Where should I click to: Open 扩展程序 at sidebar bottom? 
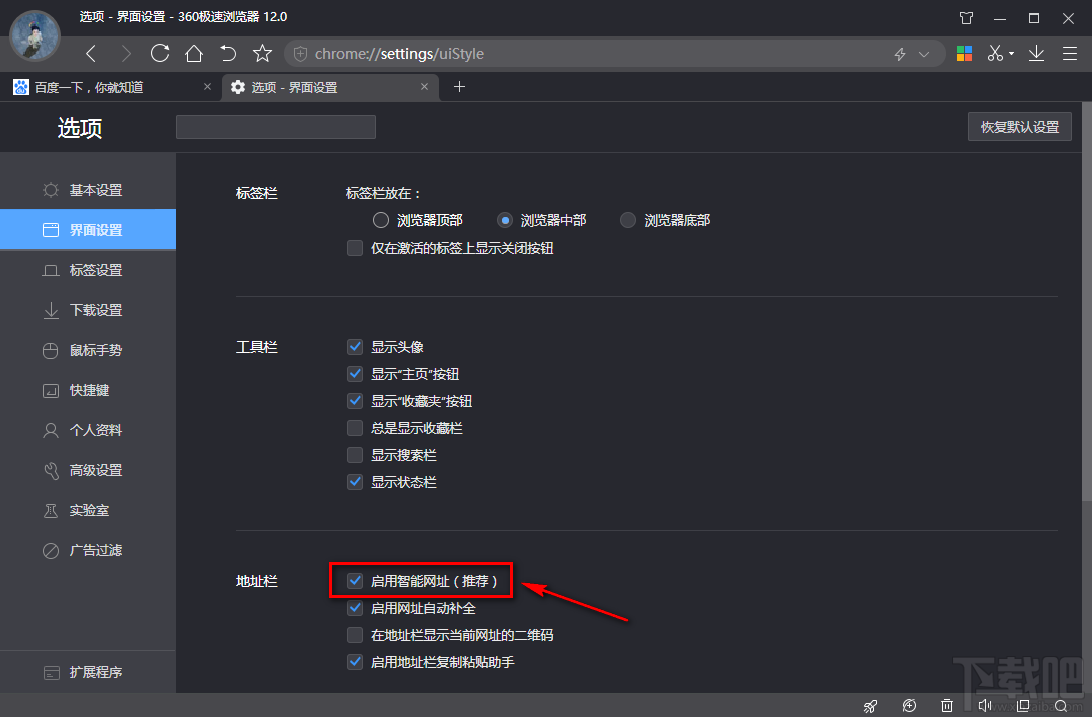tap(88, 672)
